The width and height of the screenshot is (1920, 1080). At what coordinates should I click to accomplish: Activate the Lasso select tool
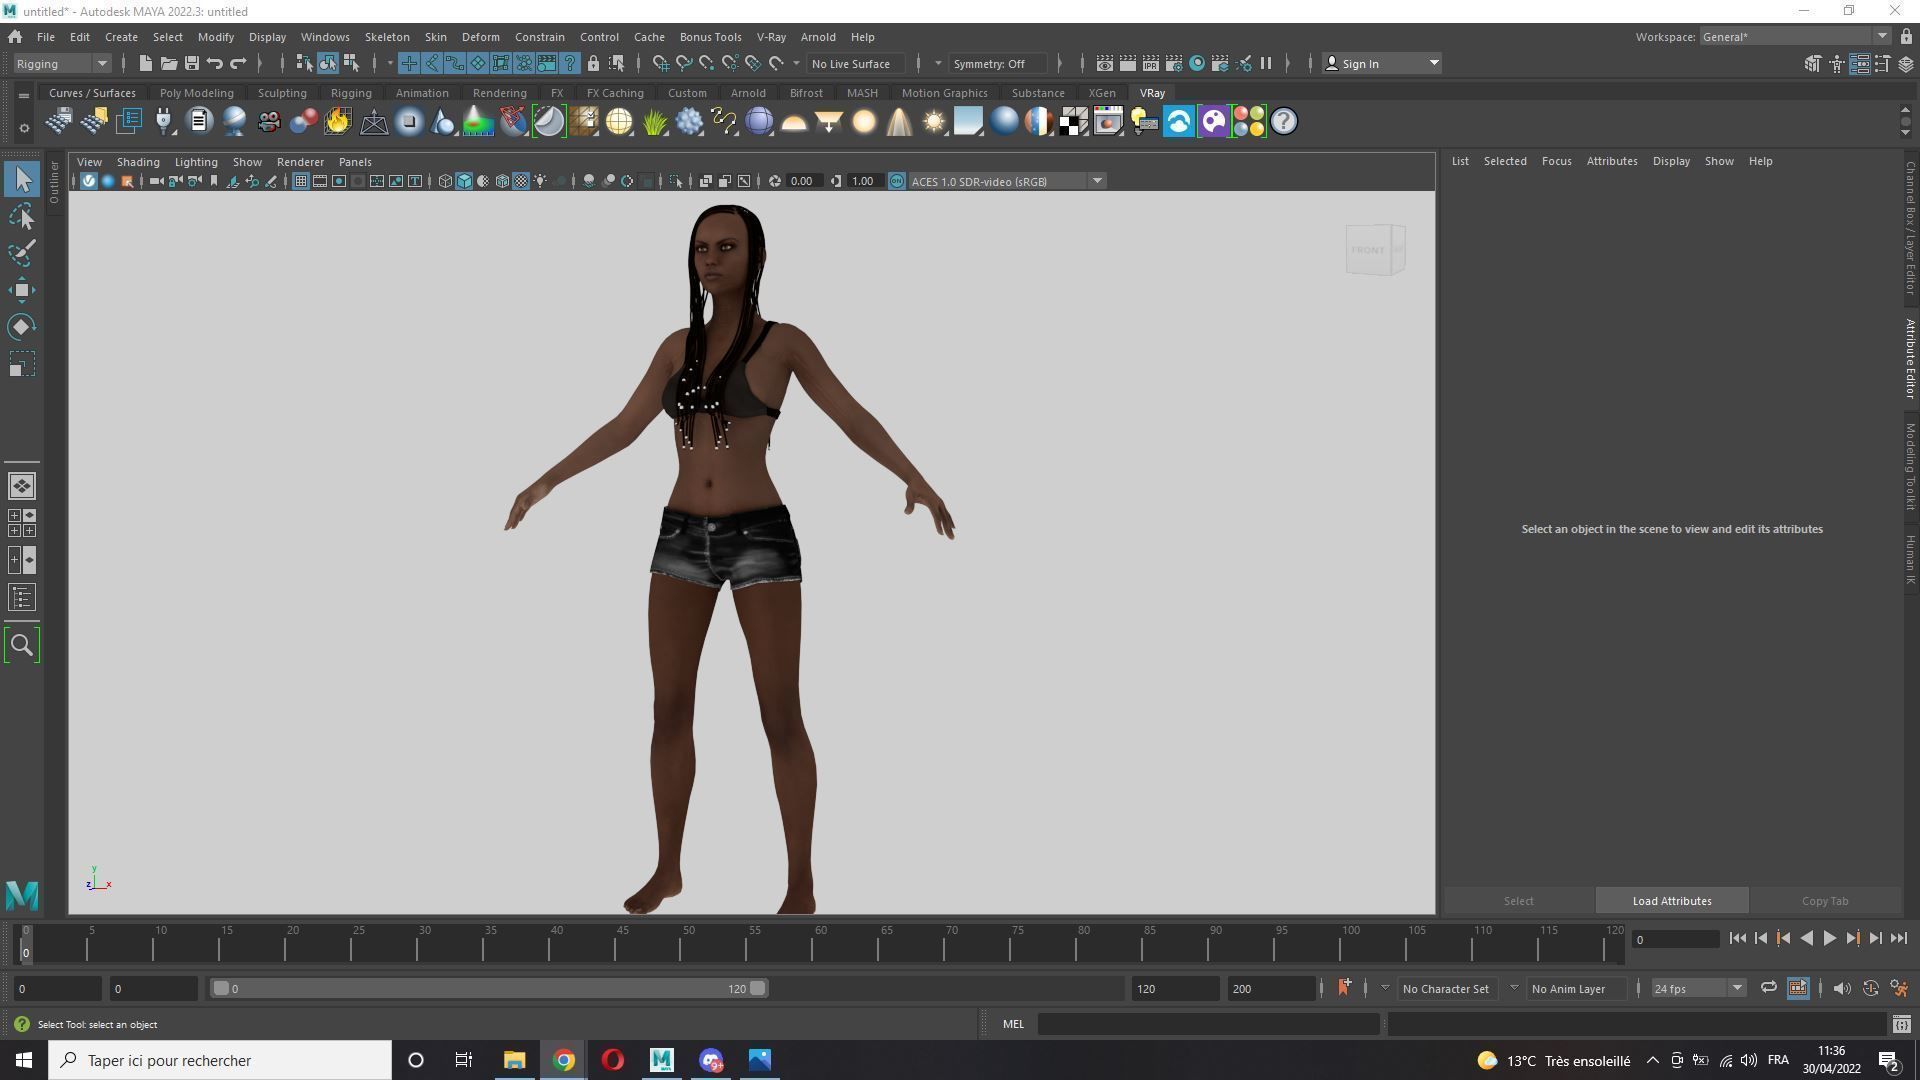point(21,216)
